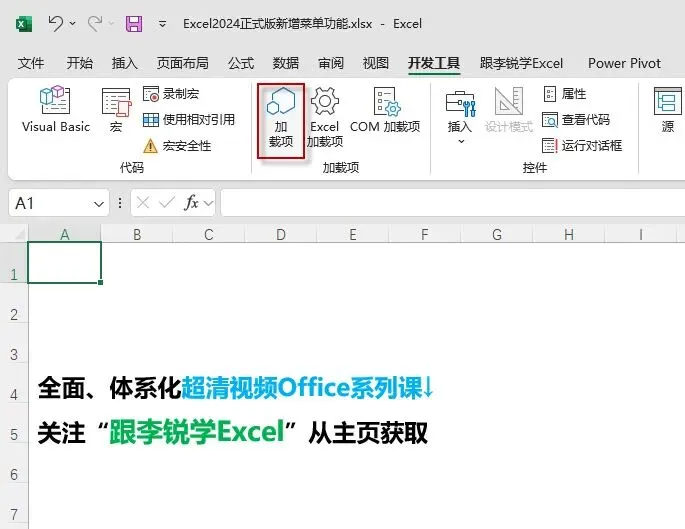Image resolution: width=685 pixels, height=529 pixels.
Task: Launch the Visual Basic editor
Action: click(55, 109)
